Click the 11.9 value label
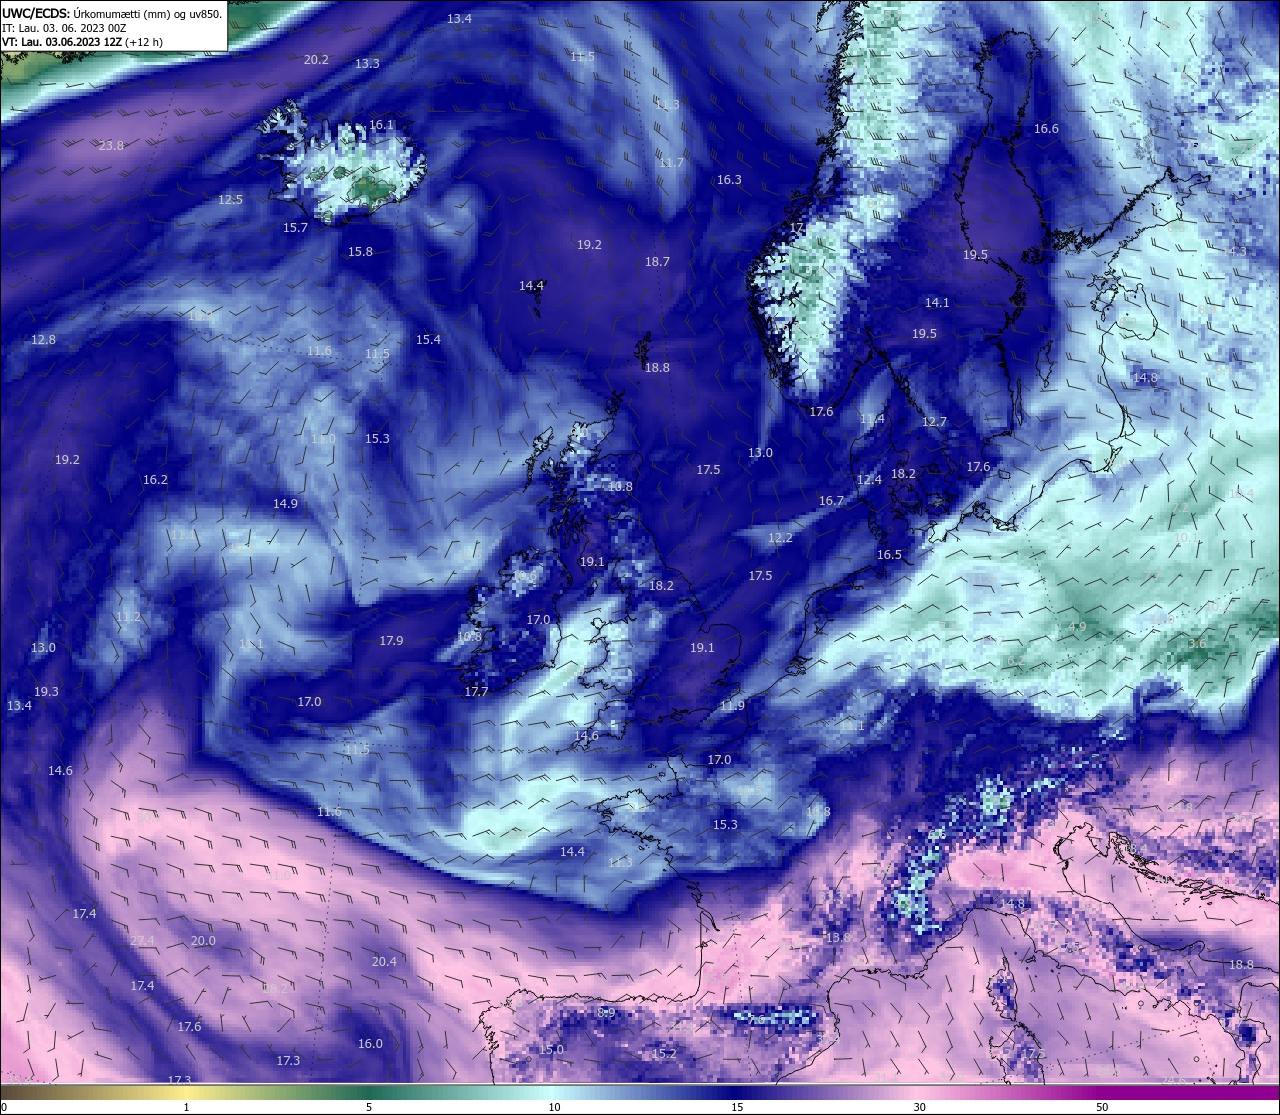Image resolution: width=1280 pixels, height=1115 pixels. [x=732, y=706]
